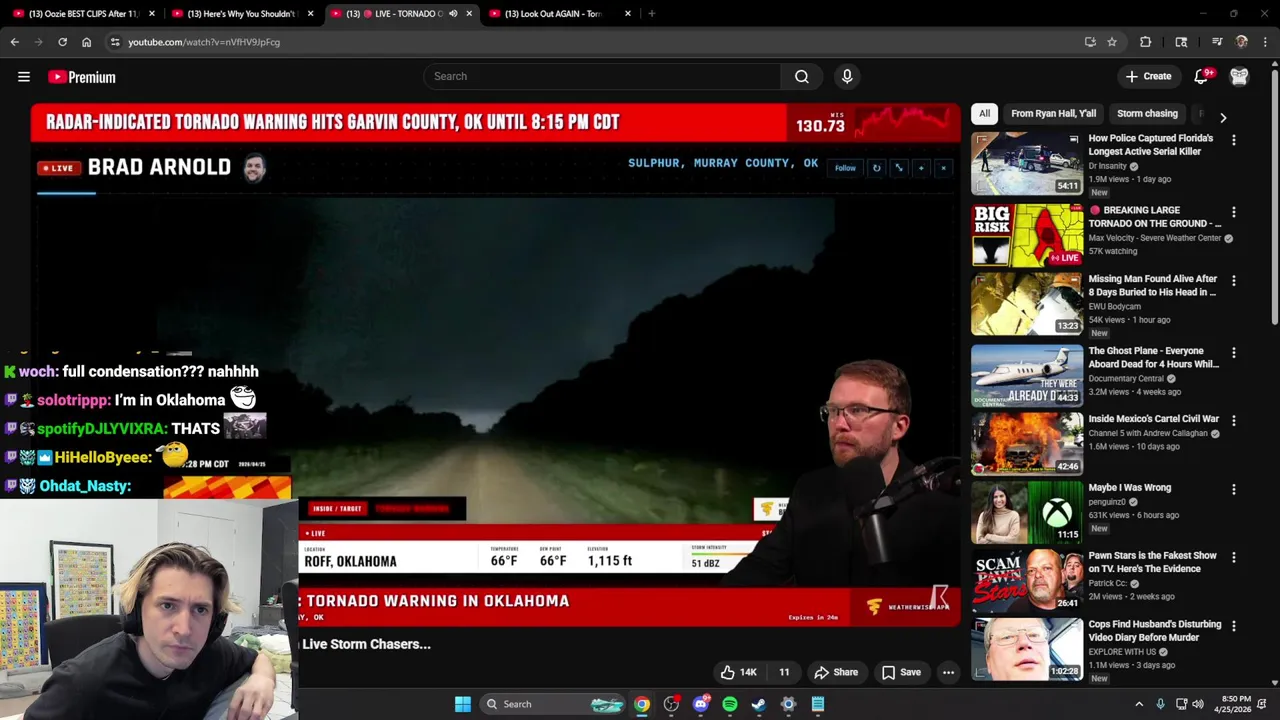Open taskbar volume speaker icon
The width and height of the screenshot is (1280, 720).
(1198, 704)
